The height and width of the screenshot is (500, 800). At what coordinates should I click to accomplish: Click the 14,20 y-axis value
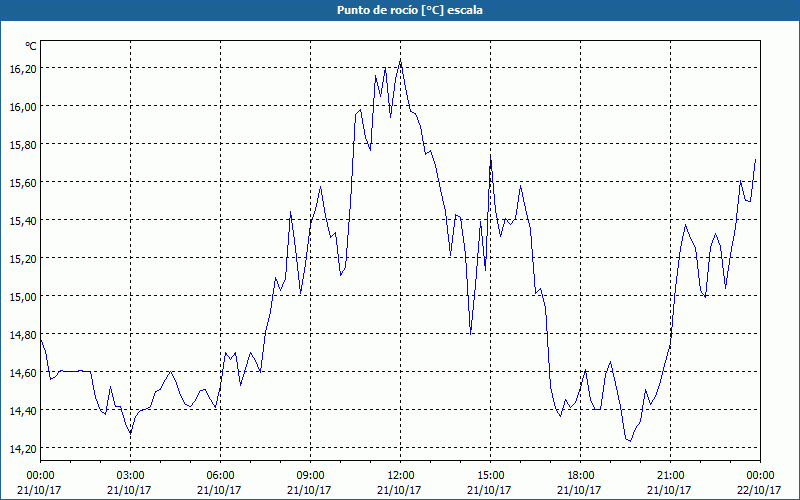pos(23,448)
